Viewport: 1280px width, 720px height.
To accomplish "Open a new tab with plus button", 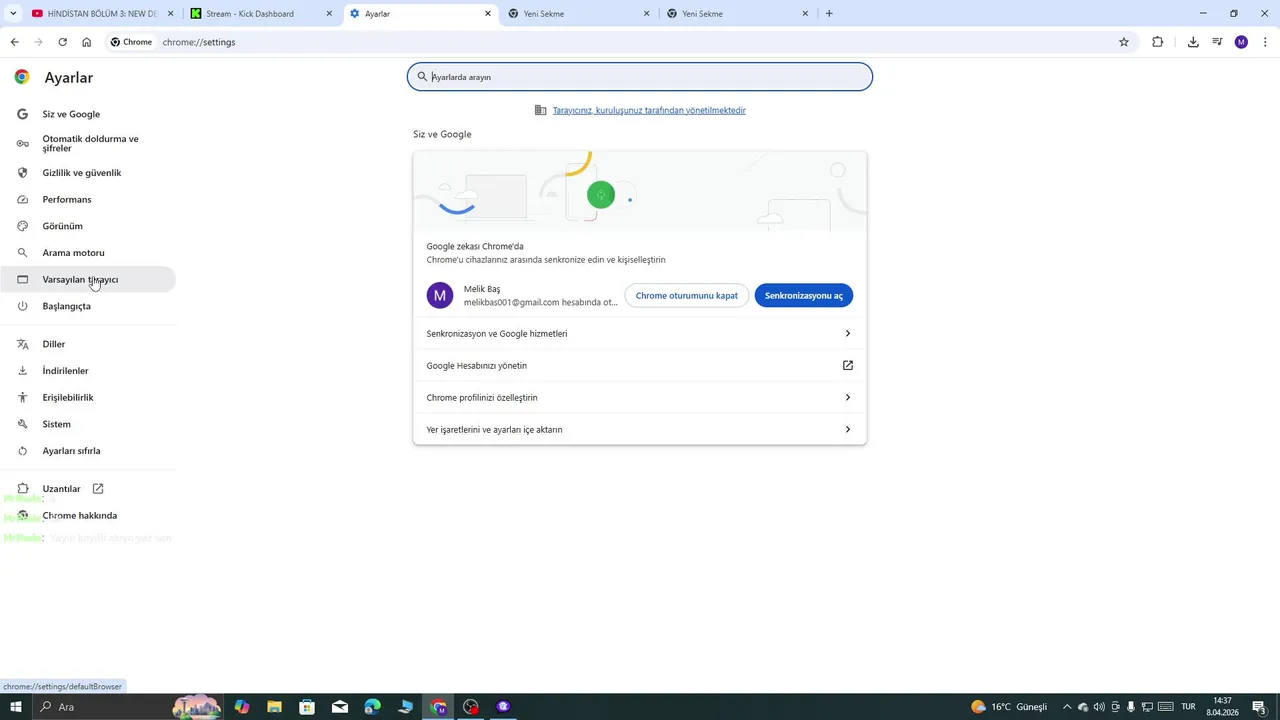I will (x=829, y=14).
